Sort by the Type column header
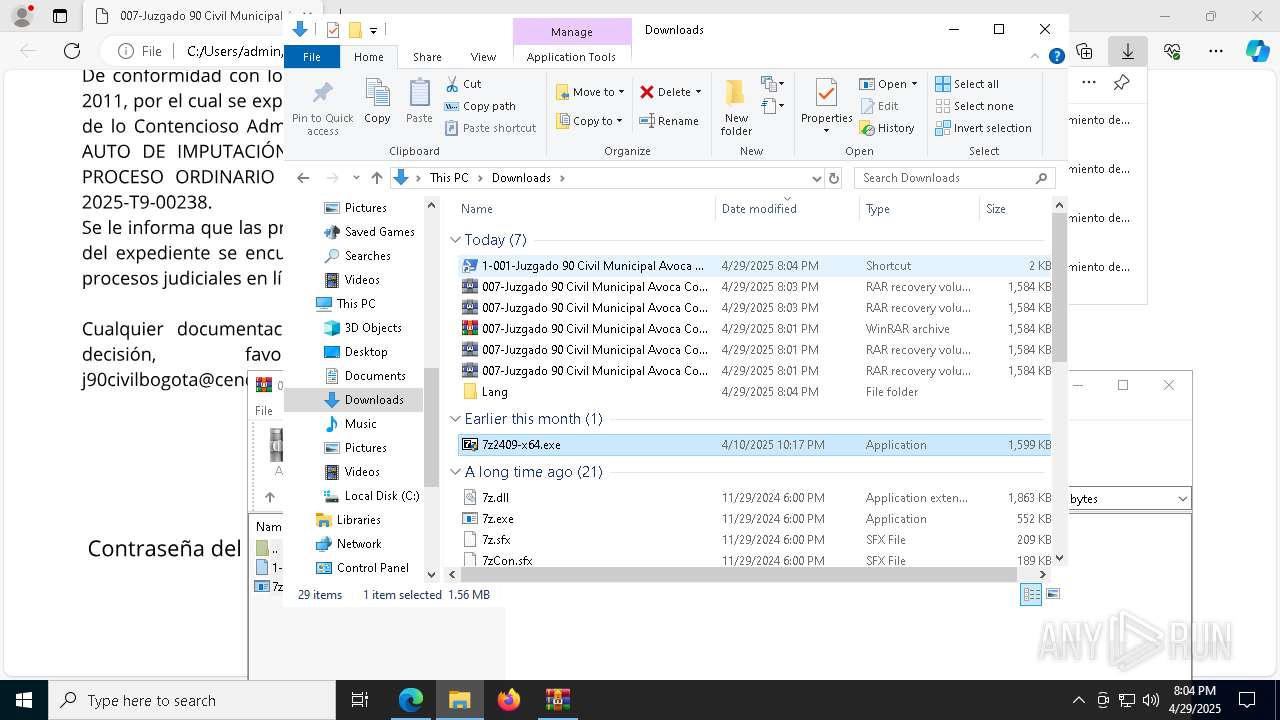This screenshot has width=1280, height=720. click(918, 208)
